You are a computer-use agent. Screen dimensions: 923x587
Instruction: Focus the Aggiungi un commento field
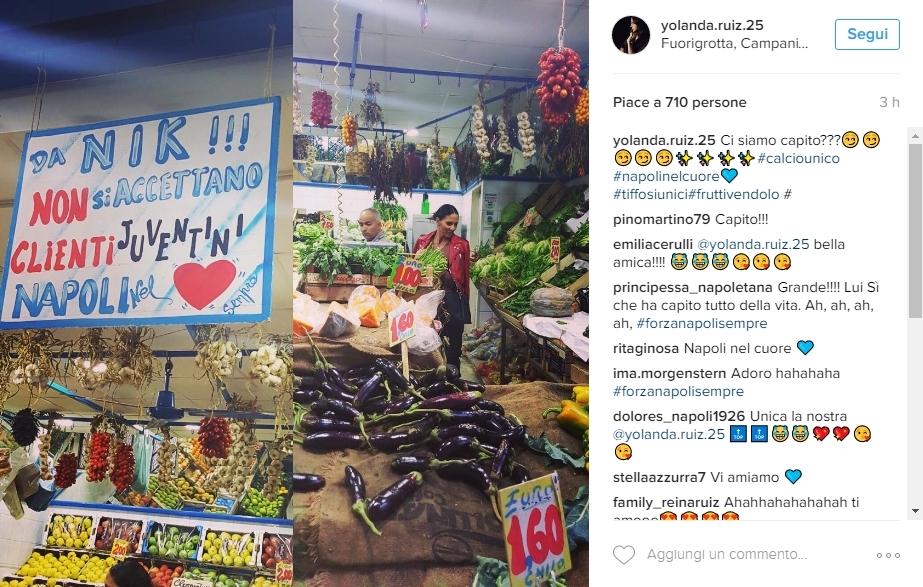pos(727,555)
